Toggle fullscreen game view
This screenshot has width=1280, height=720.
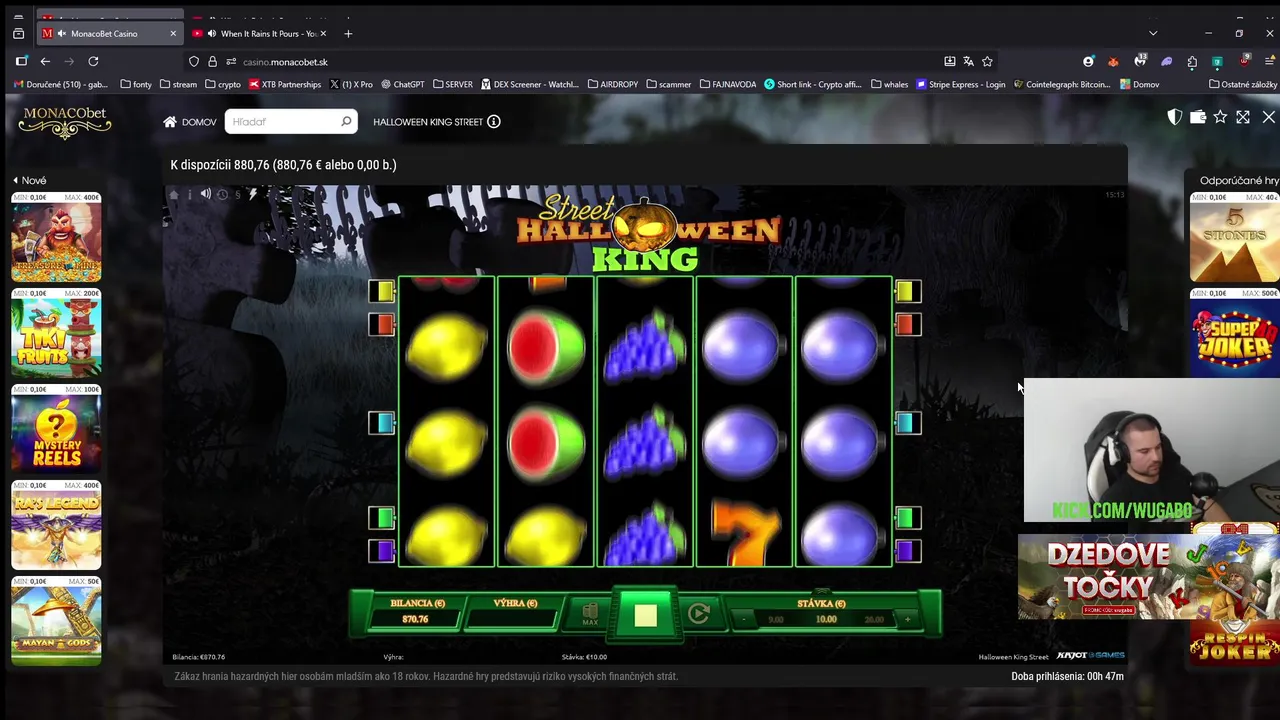(1243, 117)
